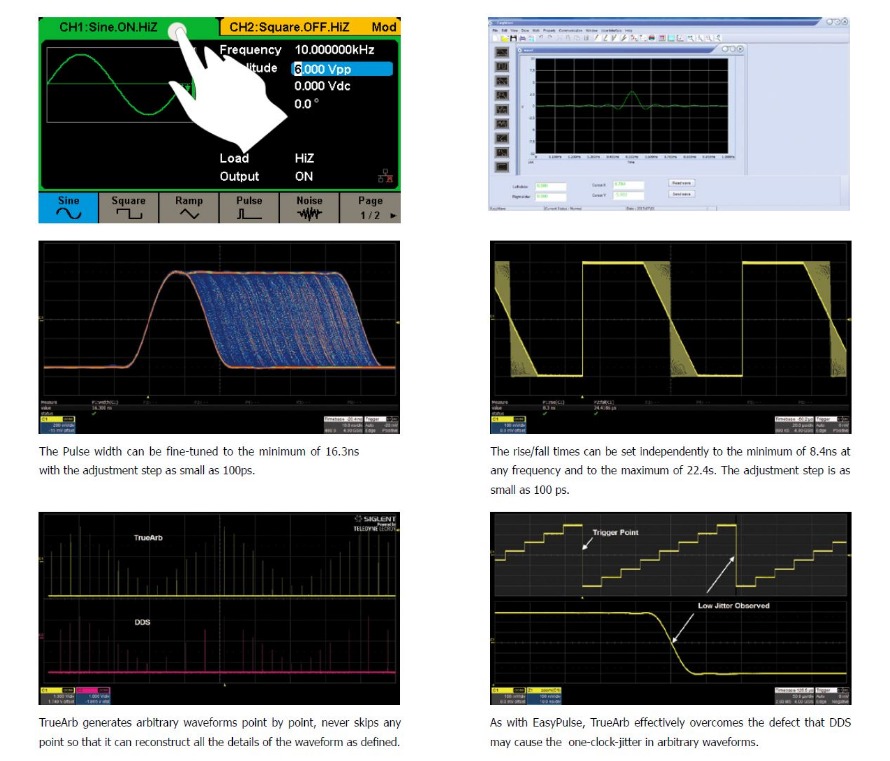Click the Frequency parameter label

coord(250,50)
